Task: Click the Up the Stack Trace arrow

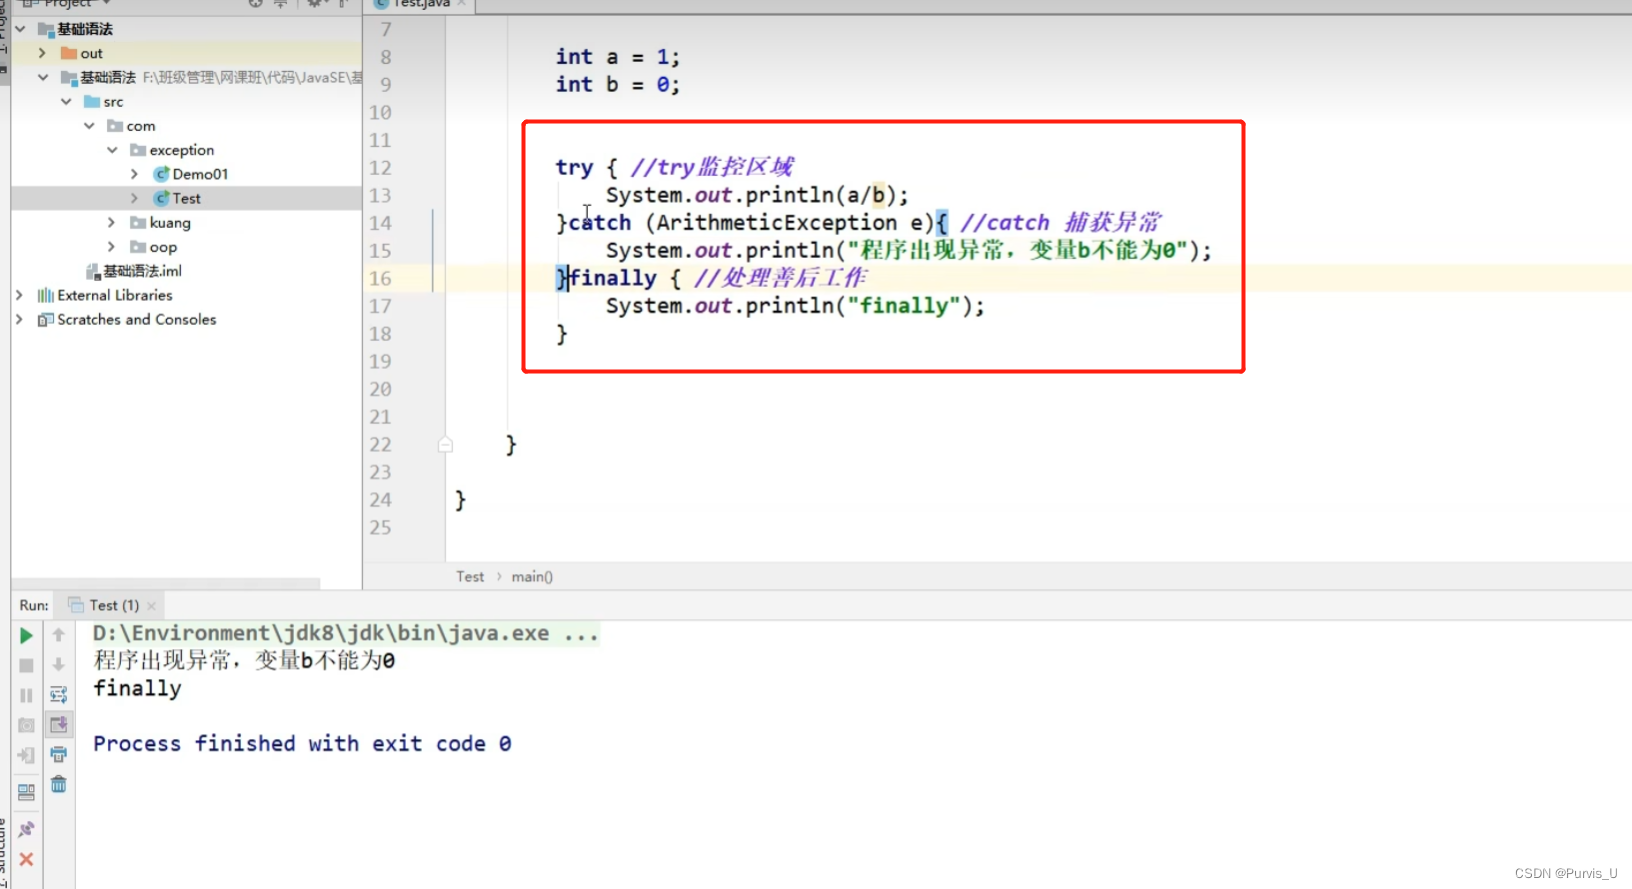Action: point(59,635)
